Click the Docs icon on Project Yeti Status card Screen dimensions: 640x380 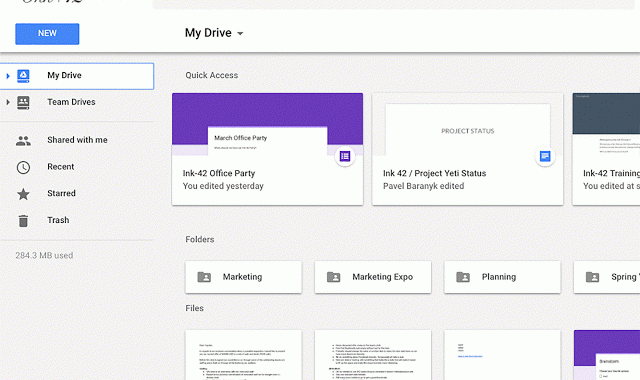pos(545,156)
